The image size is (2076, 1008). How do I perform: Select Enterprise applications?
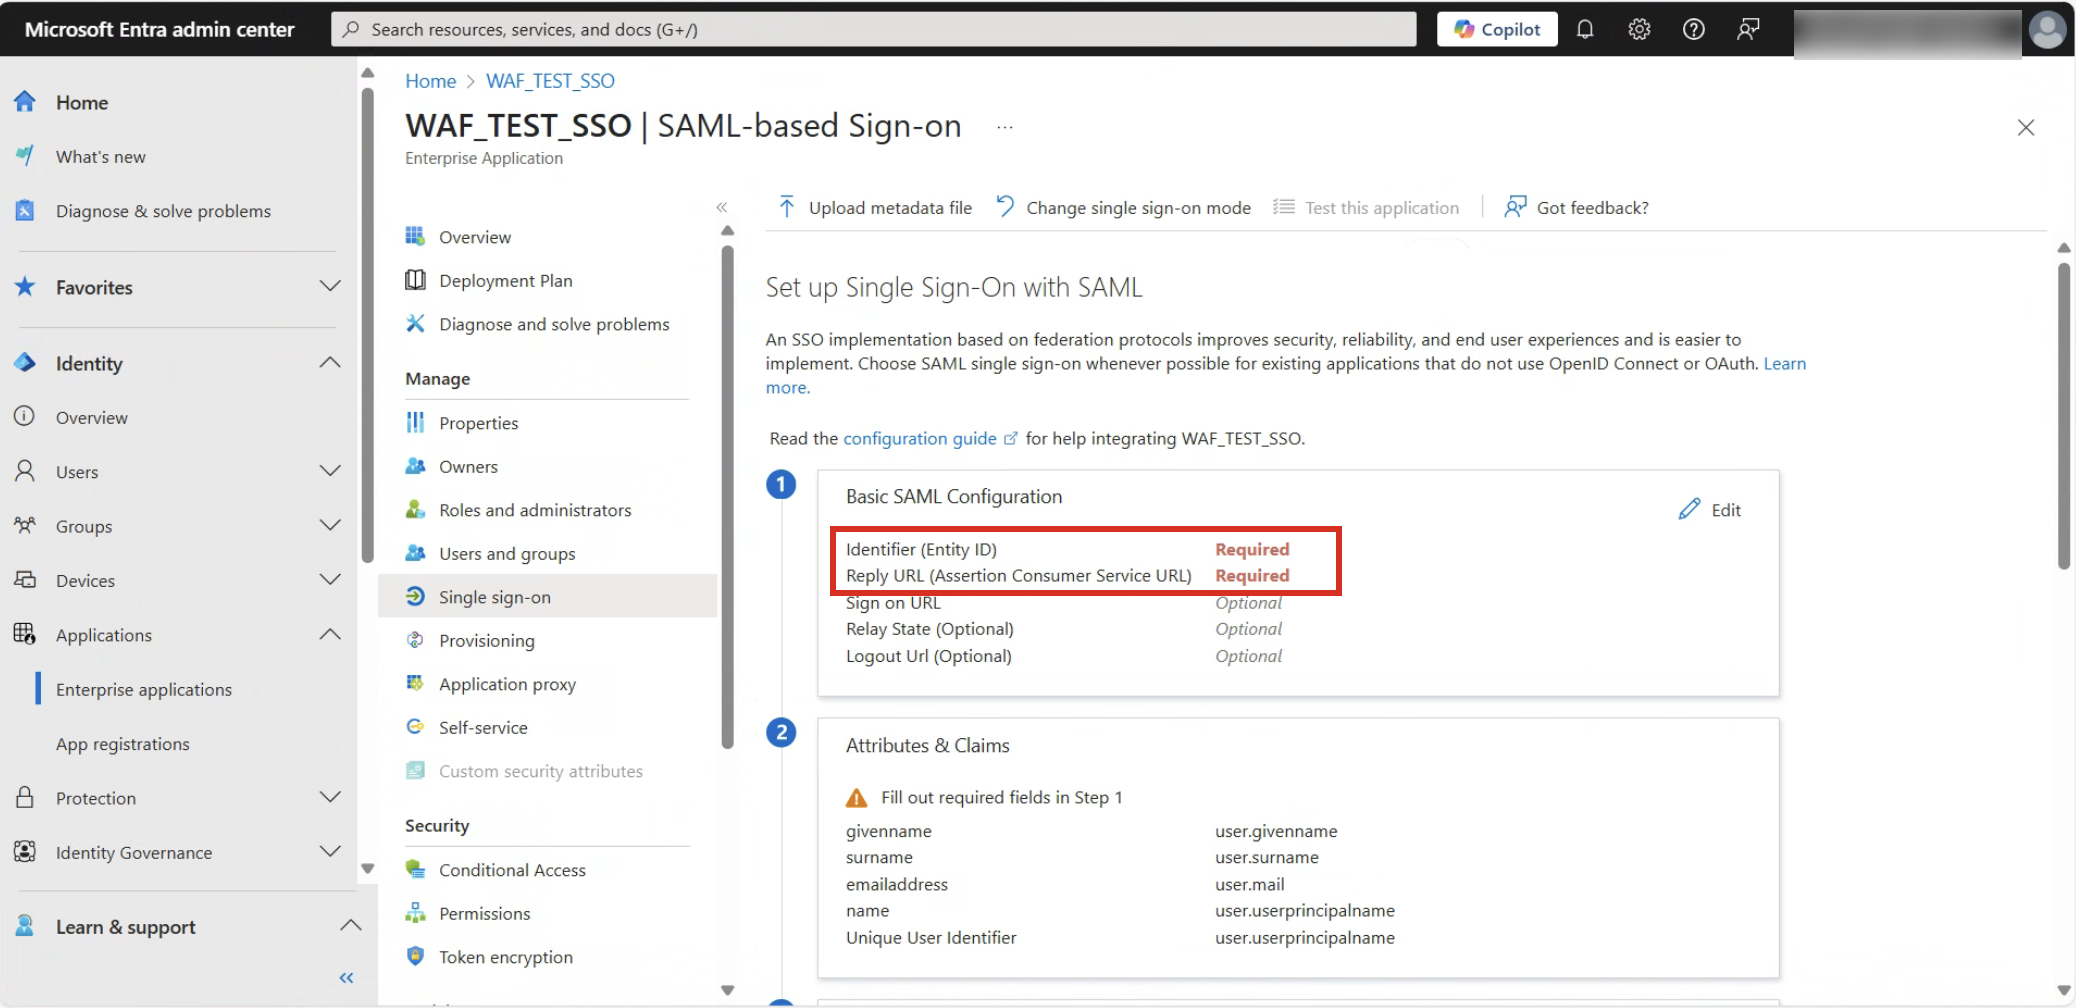coord(144,690)
